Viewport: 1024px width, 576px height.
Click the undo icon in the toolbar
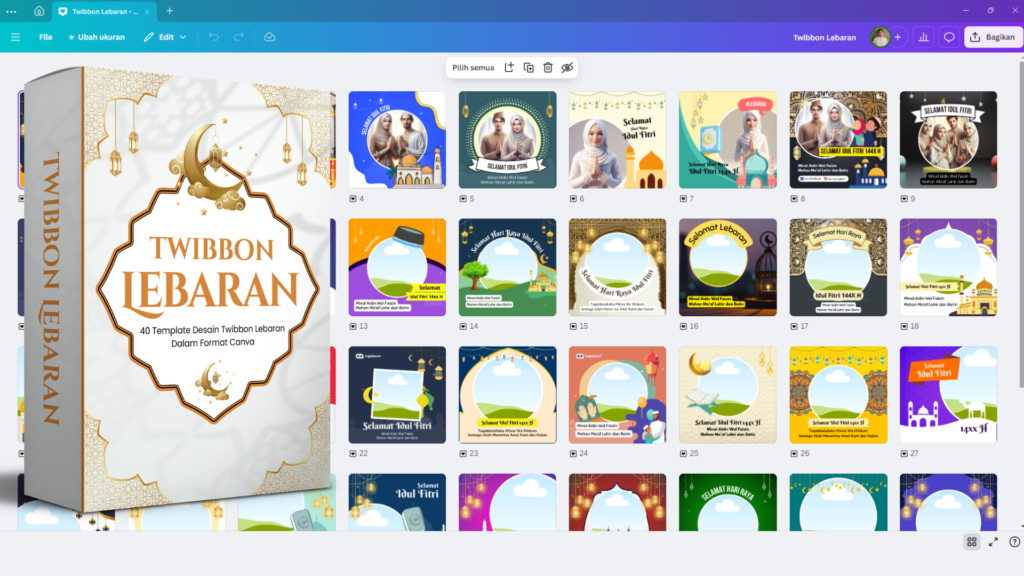pyautogui.click(x=211, y=37)
